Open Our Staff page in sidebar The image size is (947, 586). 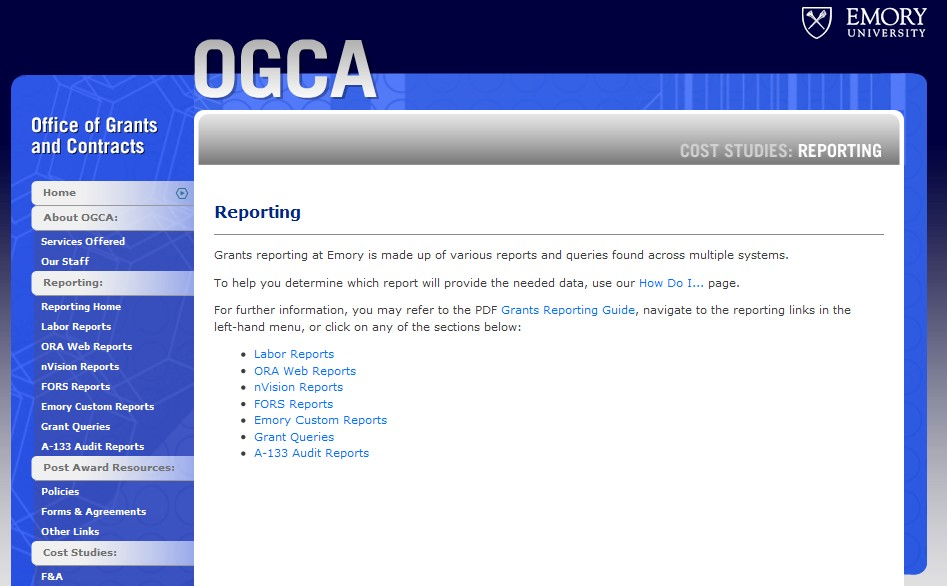[65, 262]
